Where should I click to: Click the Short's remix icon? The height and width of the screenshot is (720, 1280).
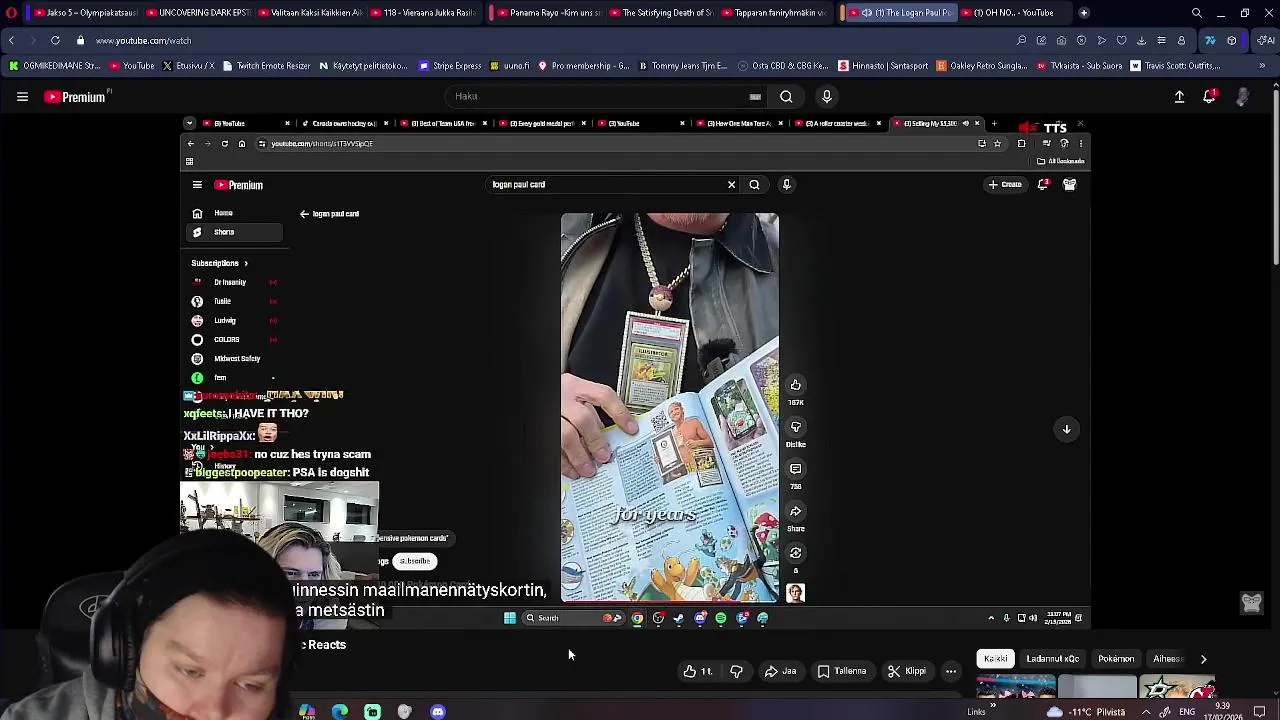pyautogui.click(x=796, y=553)
